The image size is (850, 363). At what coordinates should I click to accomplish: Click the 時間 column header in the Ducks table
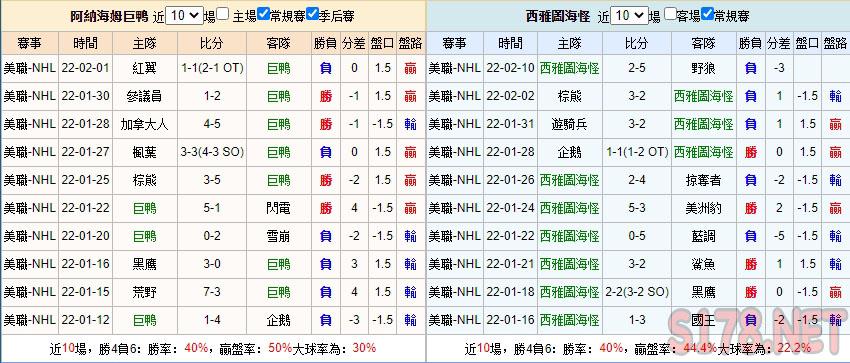pos(86,43)
